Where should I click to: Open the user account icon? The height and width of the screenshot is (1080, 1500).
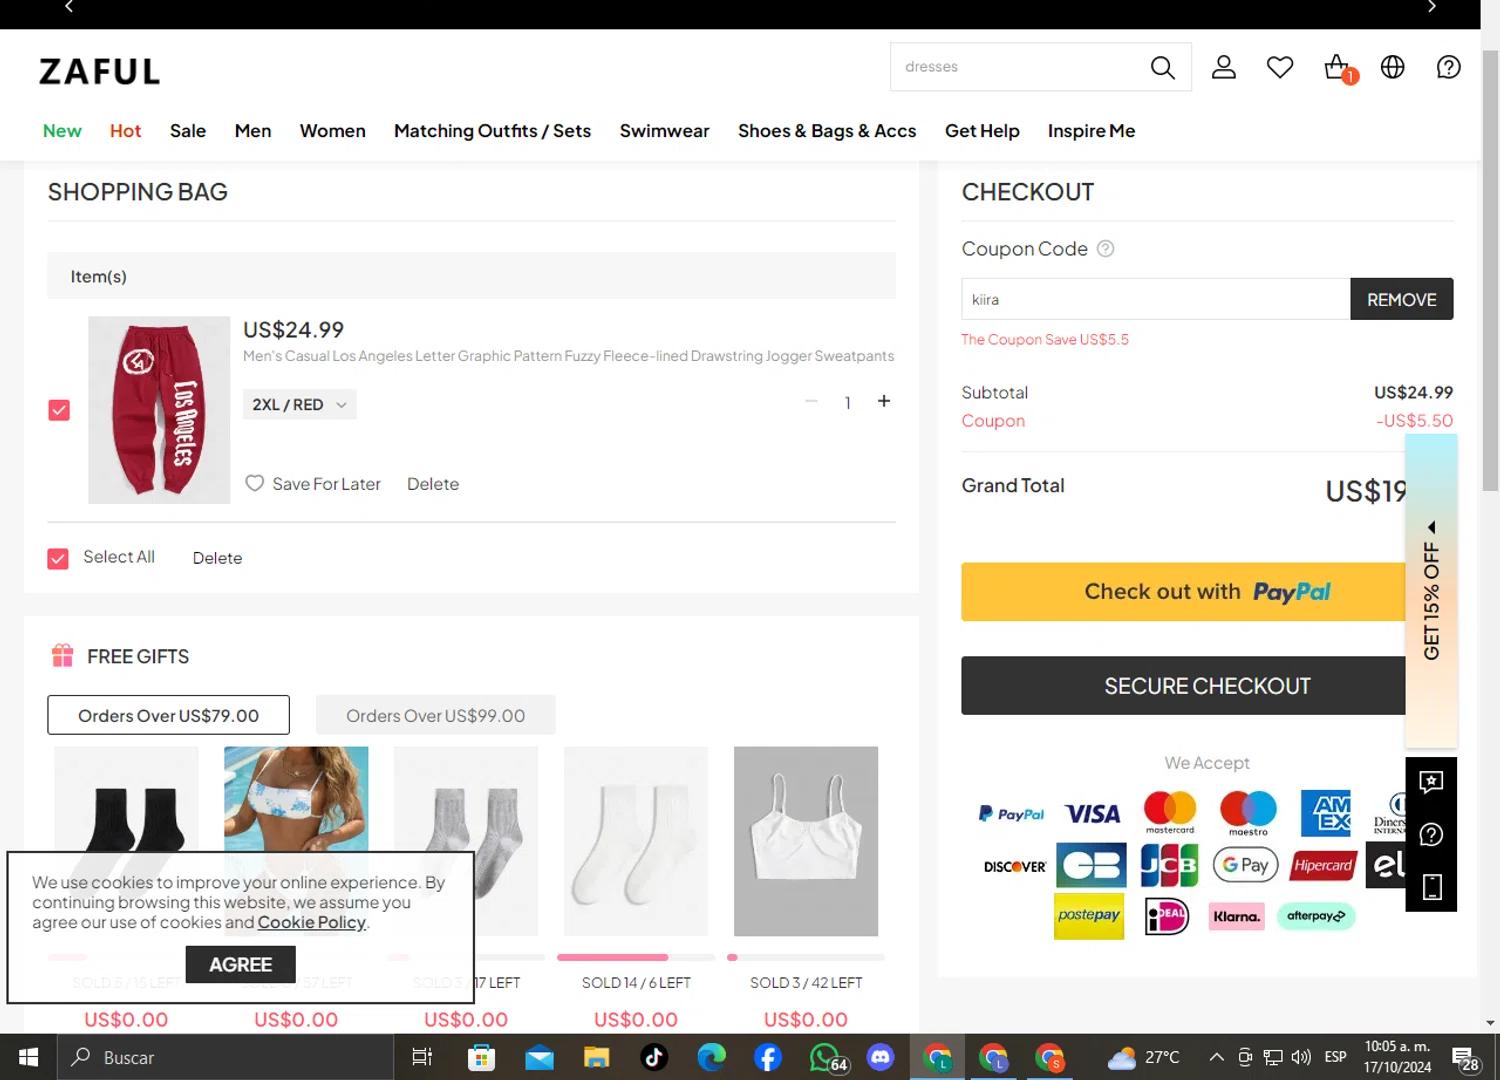tap(1224, 67)
